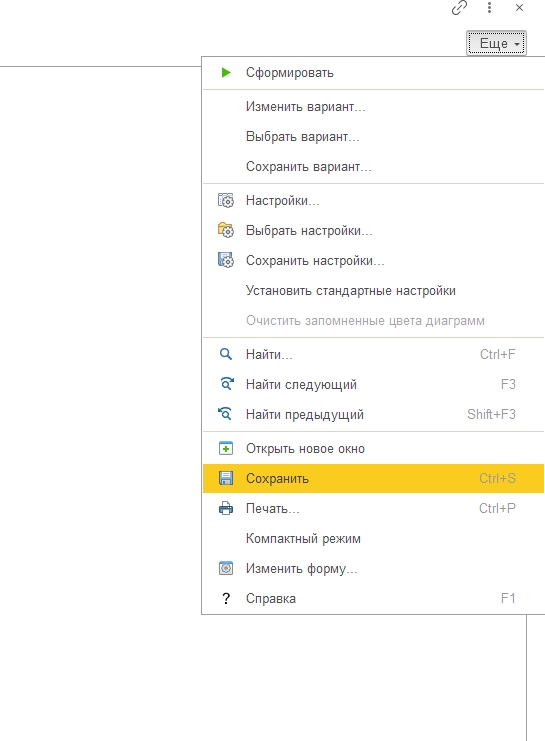Click the question mark Справка icon
This screenshot has height=741, width=545.
(x=226, y=599)
